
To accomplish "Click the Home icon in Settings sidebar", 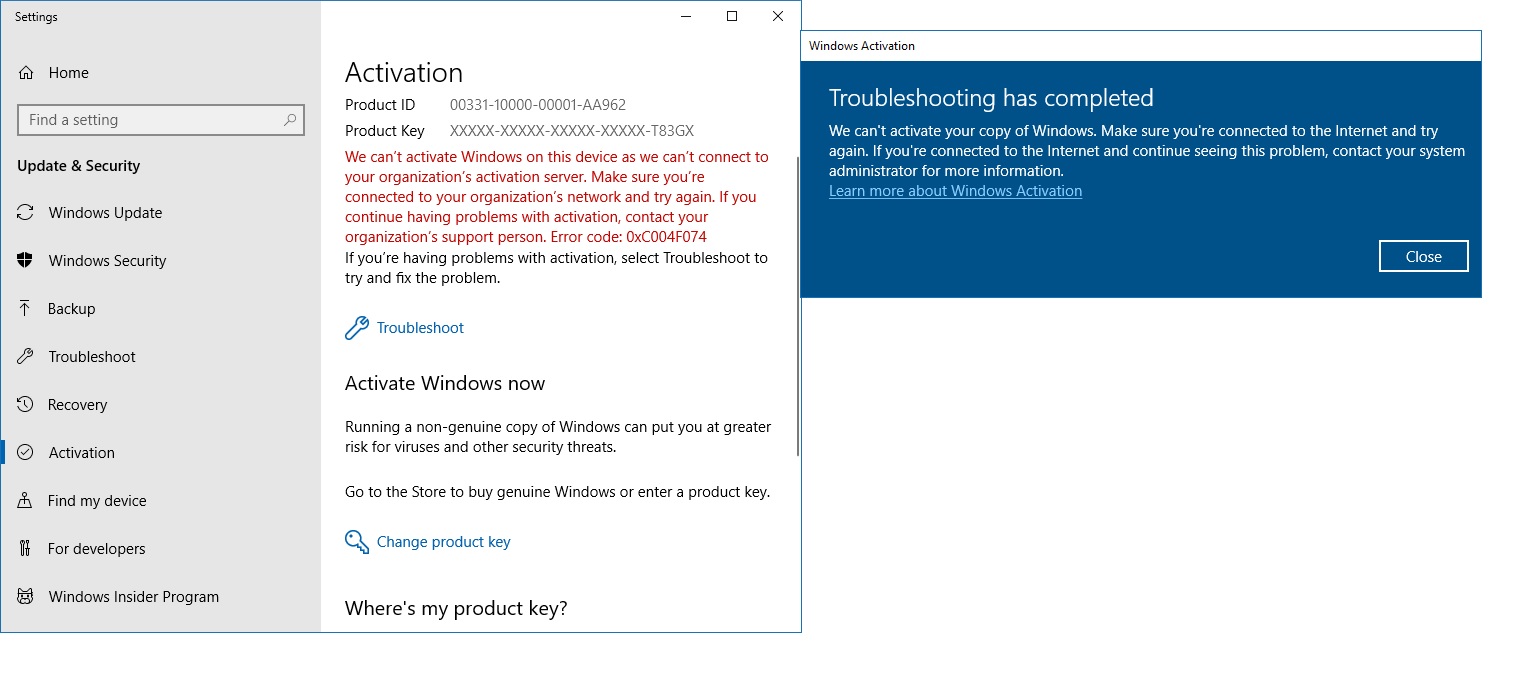I will coord(26,73).
